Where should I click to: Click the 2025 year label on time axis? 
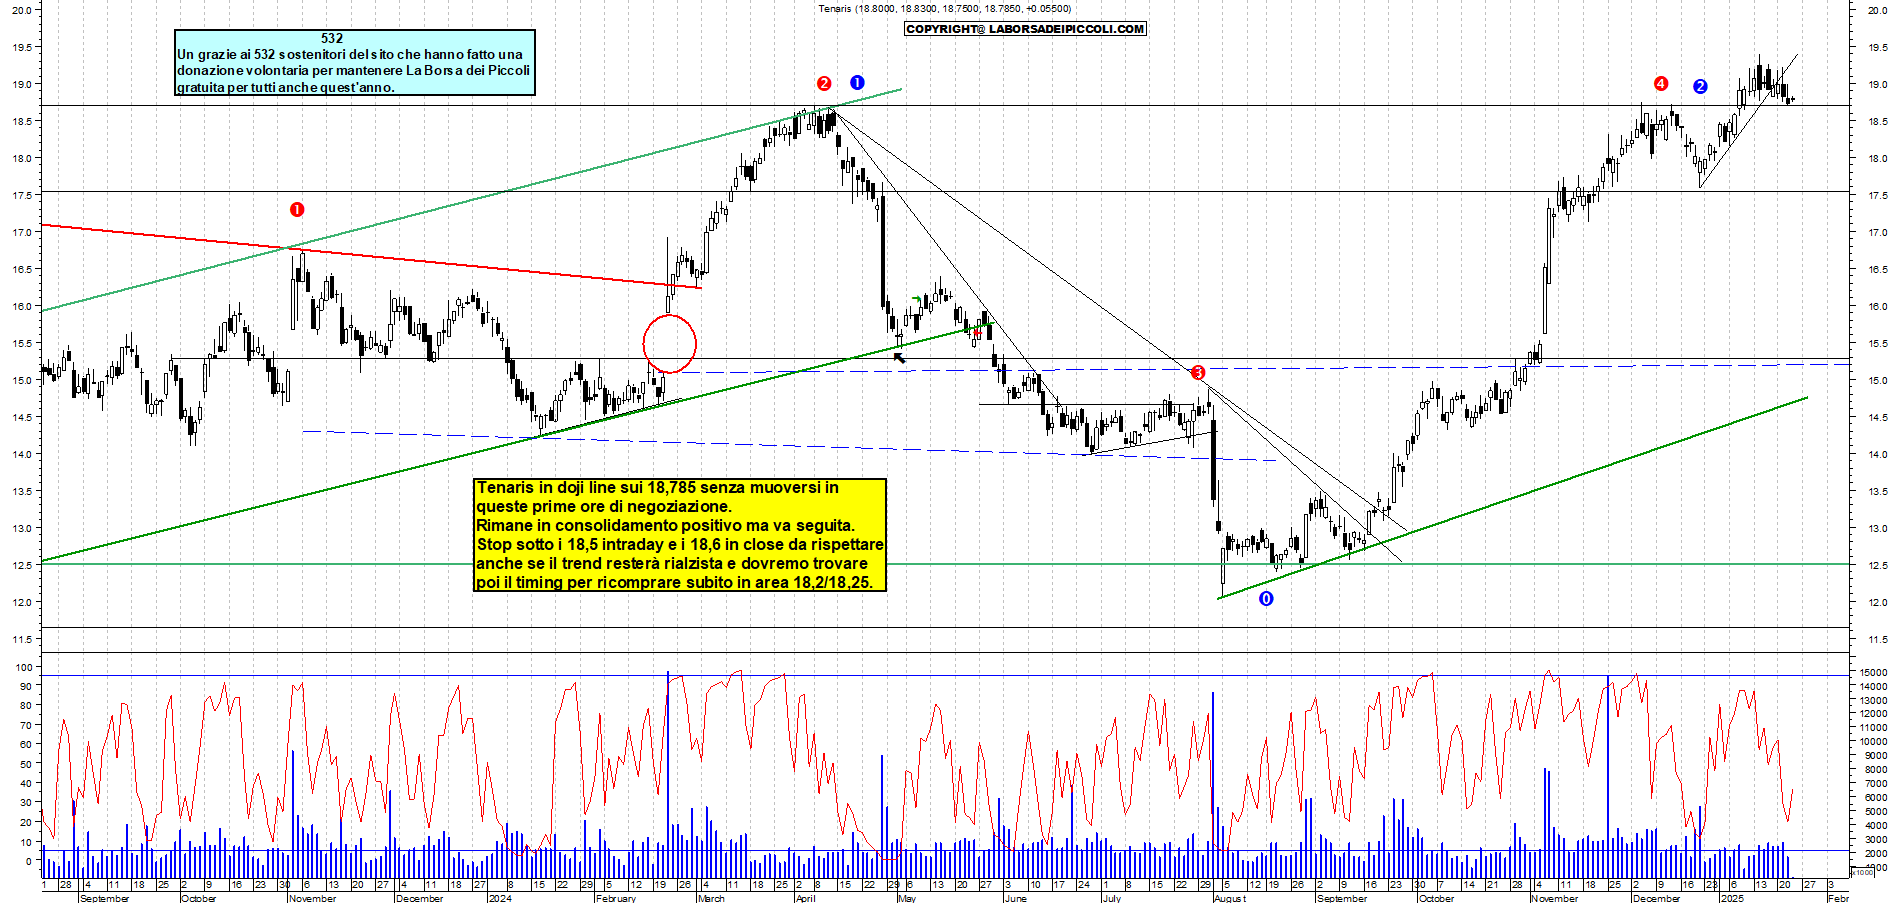pyautogui.click(x=1732, y=898)
